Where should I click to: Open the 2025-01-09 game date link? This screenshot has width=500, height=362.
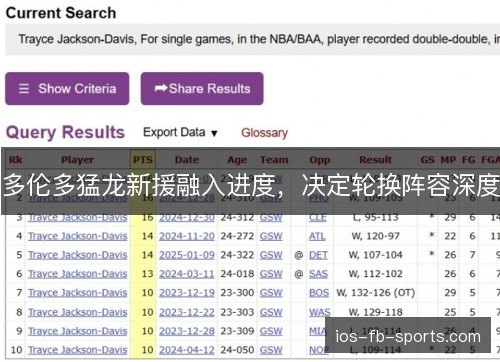tap(187, 255)
